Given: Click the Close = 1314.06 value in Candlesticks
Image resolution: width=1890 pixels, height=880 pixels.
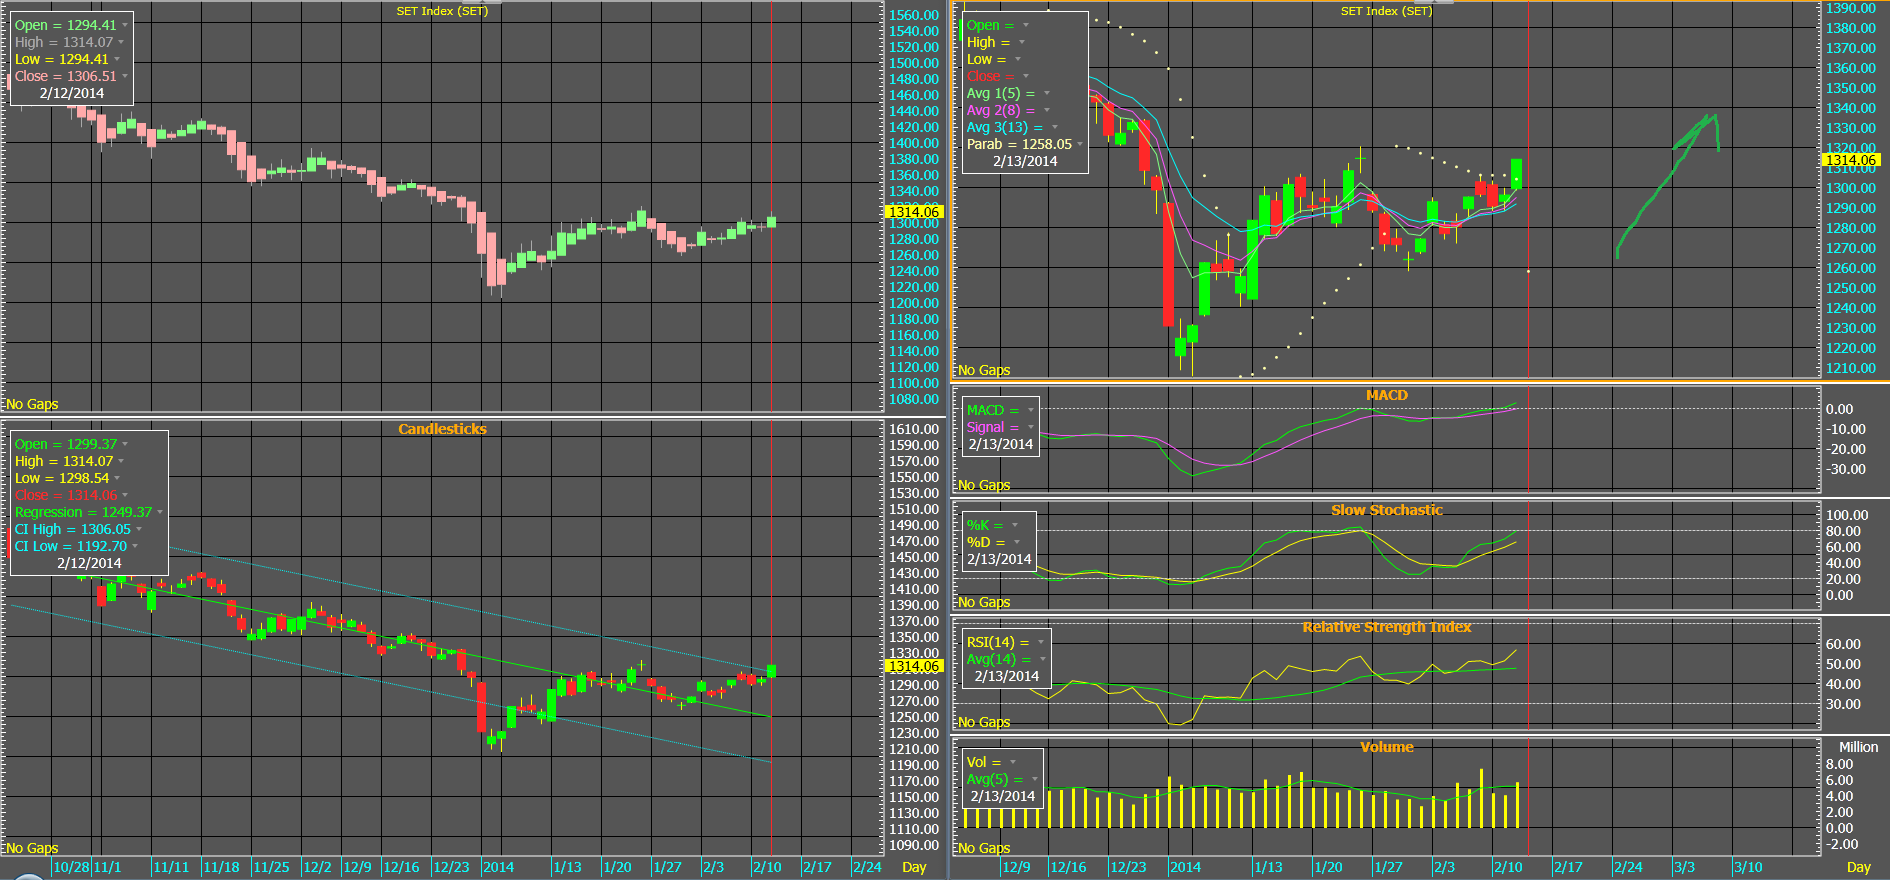Looking at the screenshot, I should click(66, 495).
